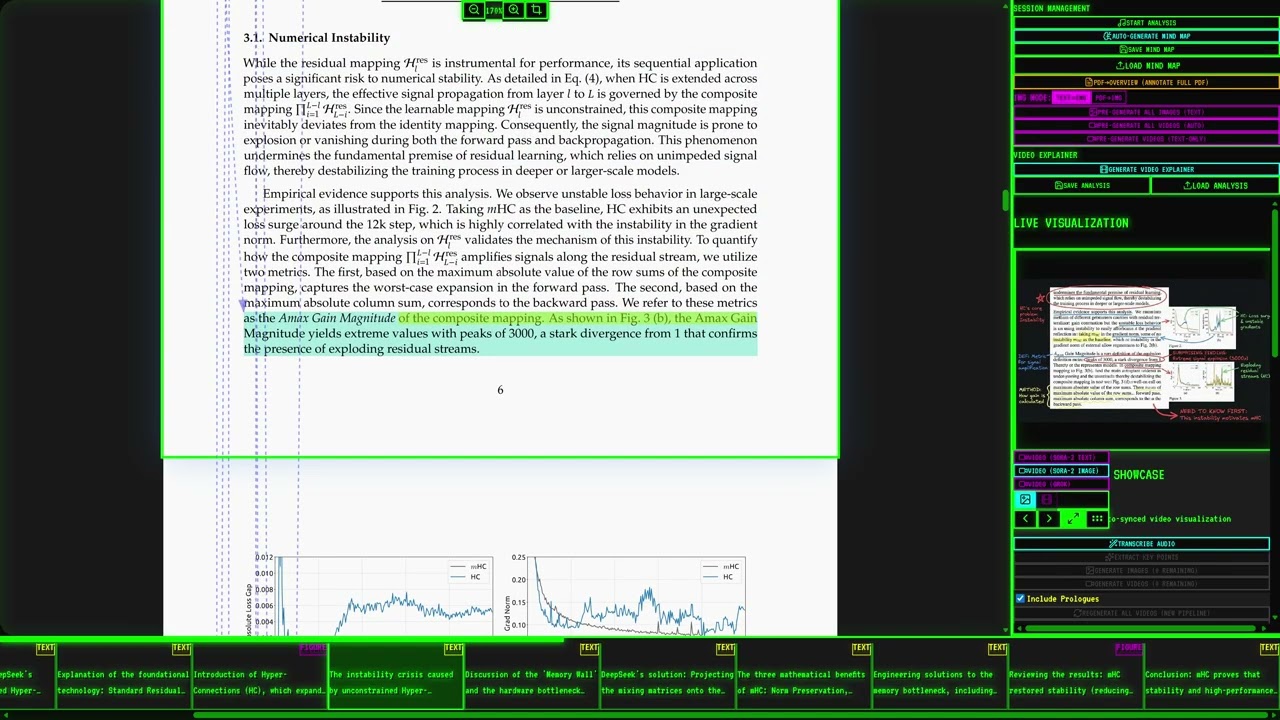This screenshot has height=720, width=1280.
Task: Select Video Grok option
Action: pyautogui.click(x=1061, y=484)
